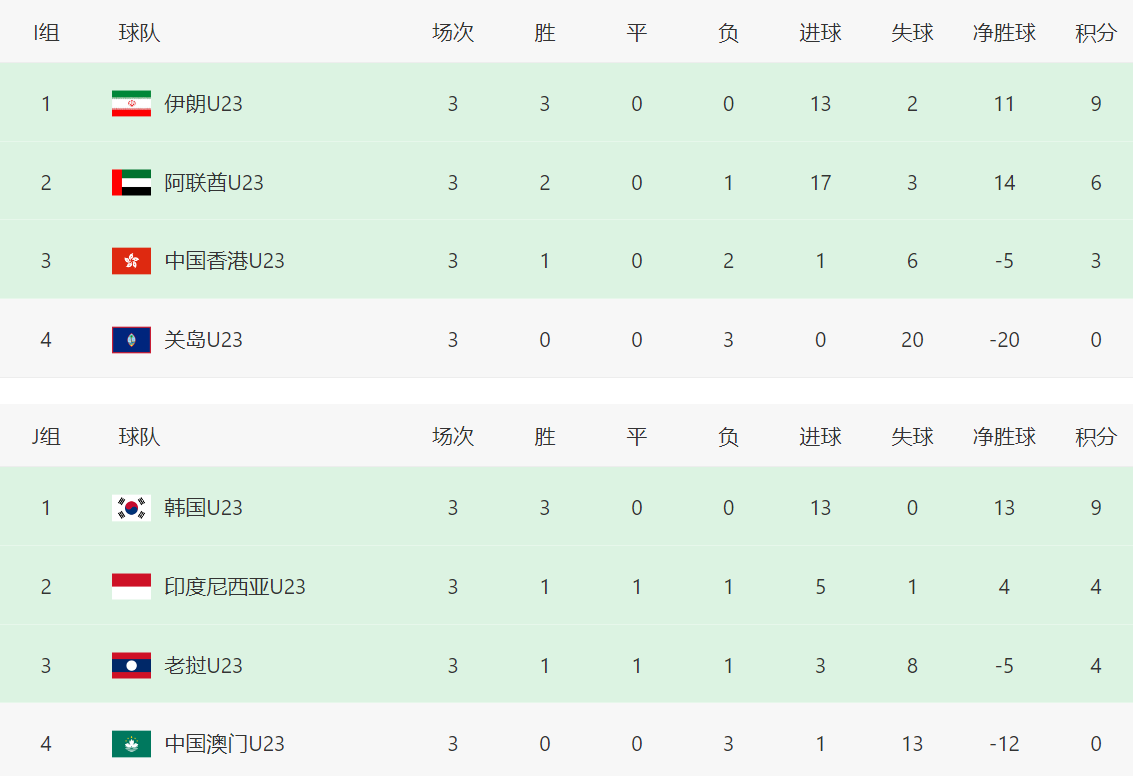
Task: Select the 中国澳门U23 table row name
Action: tap(224, 744)
